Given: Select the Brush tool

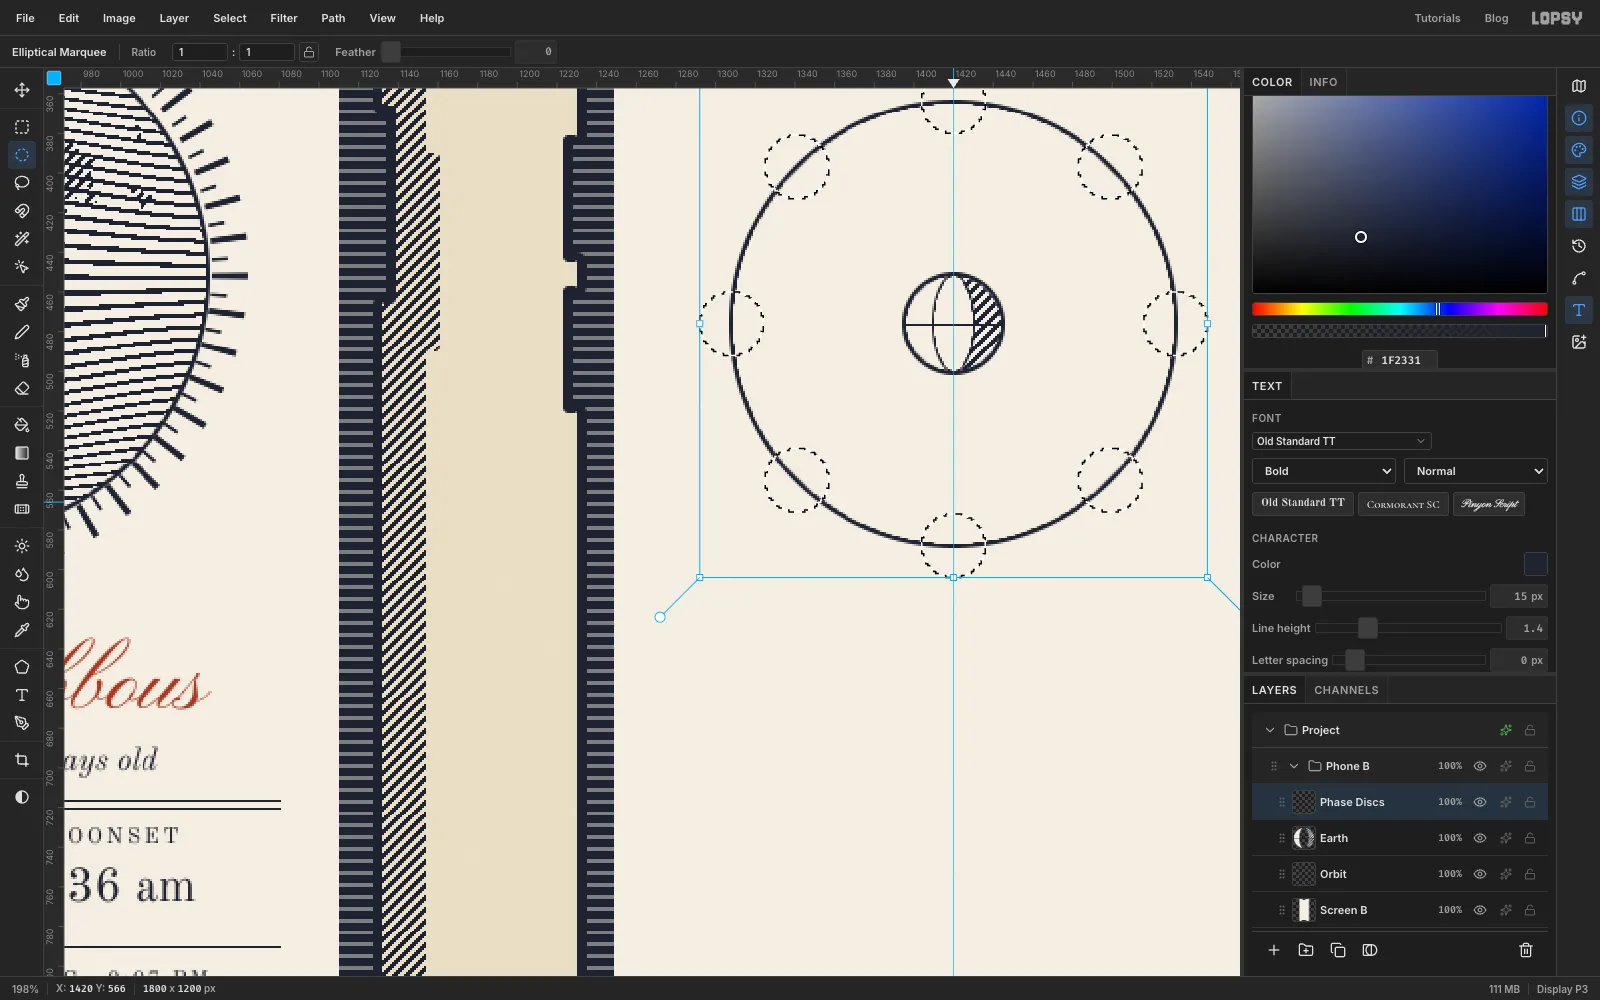Looking at the screenshot, I should 22,304.
